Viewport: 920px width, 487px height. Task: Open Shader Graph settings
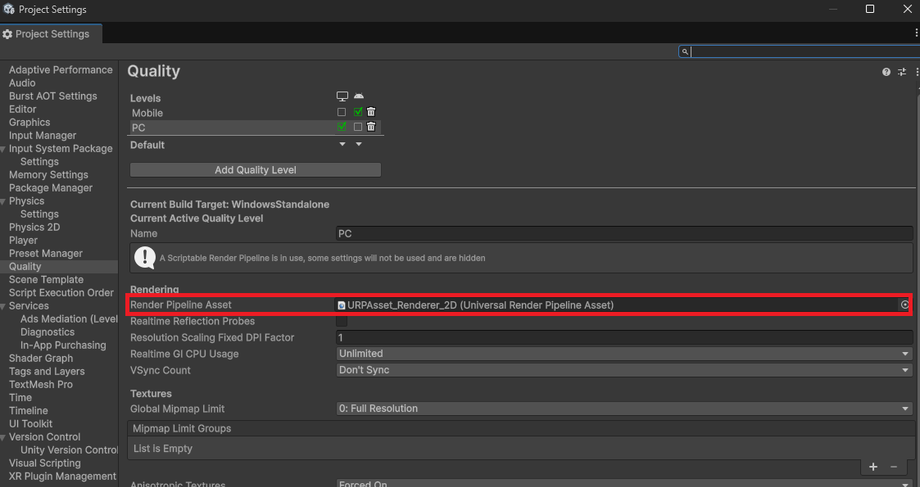pyautogui.click(x=40, y=358)
